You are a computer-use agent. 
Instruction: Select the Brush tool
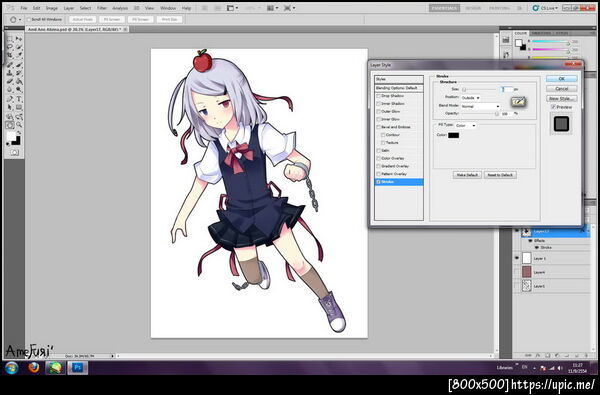(x=19, y=65)
